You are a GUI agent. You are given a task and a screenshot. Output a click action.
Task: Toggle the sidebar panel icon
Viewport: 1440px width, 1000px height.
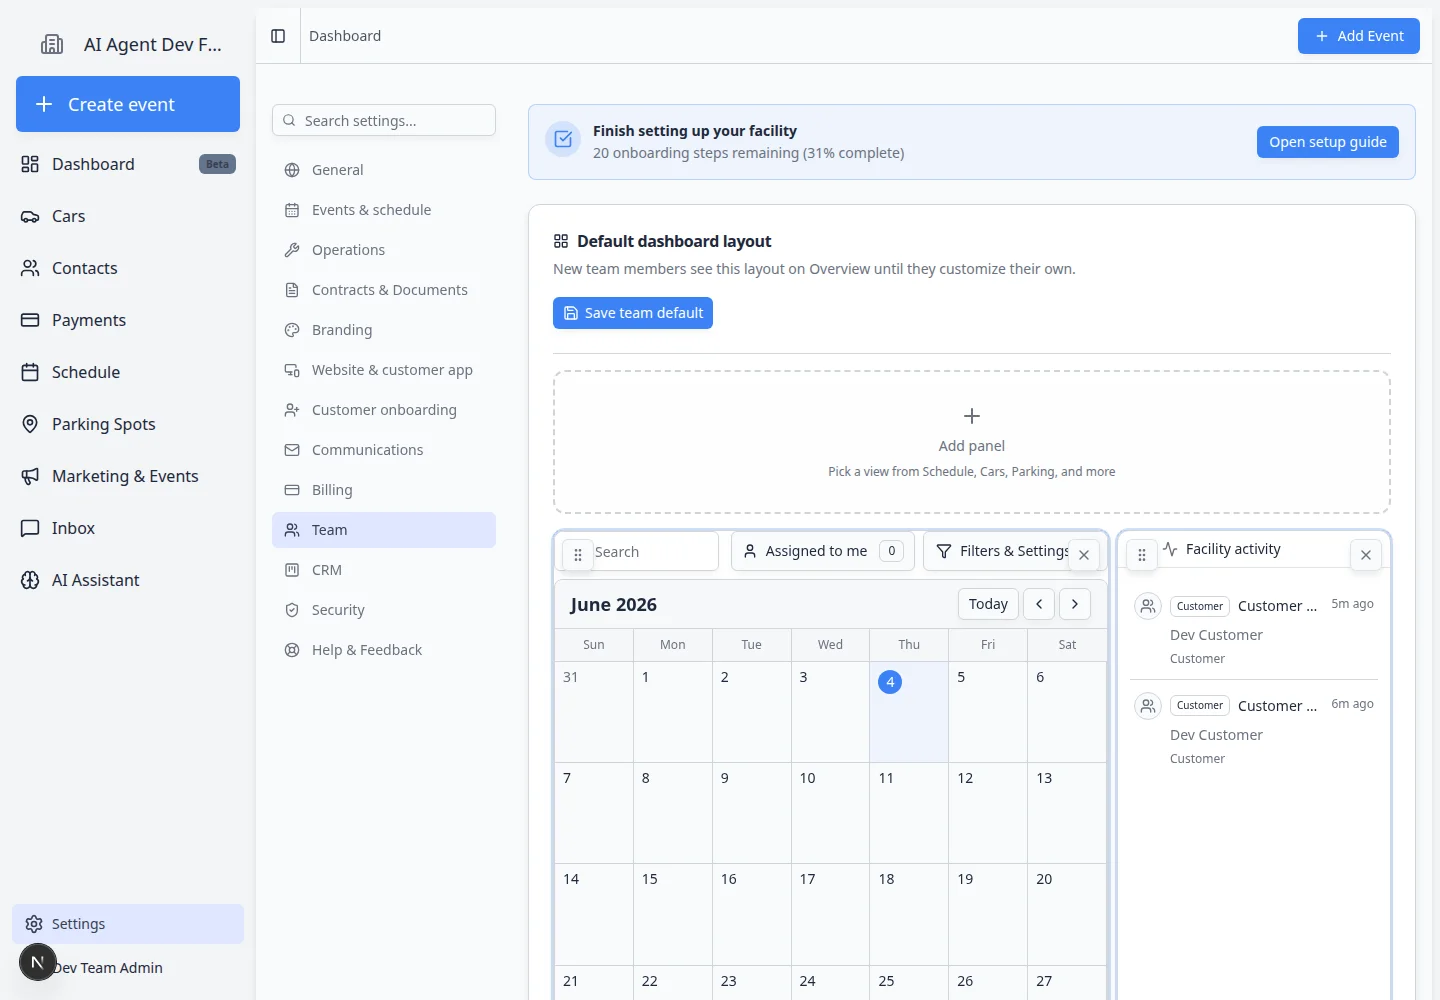point(278,36)
